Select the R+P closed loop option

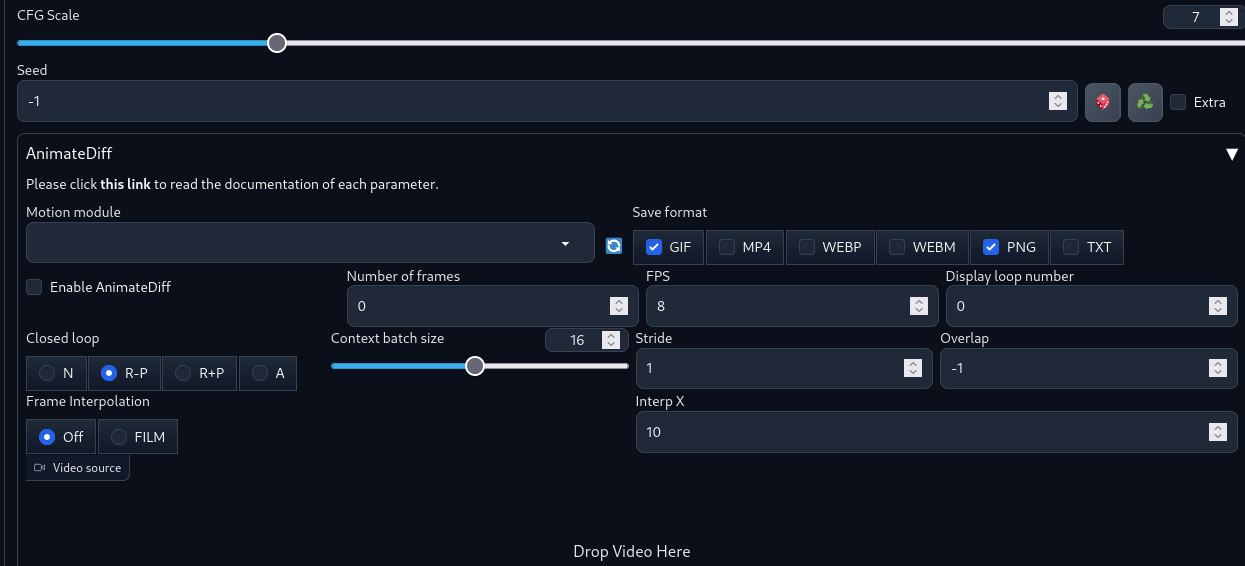tap(183, 373)
